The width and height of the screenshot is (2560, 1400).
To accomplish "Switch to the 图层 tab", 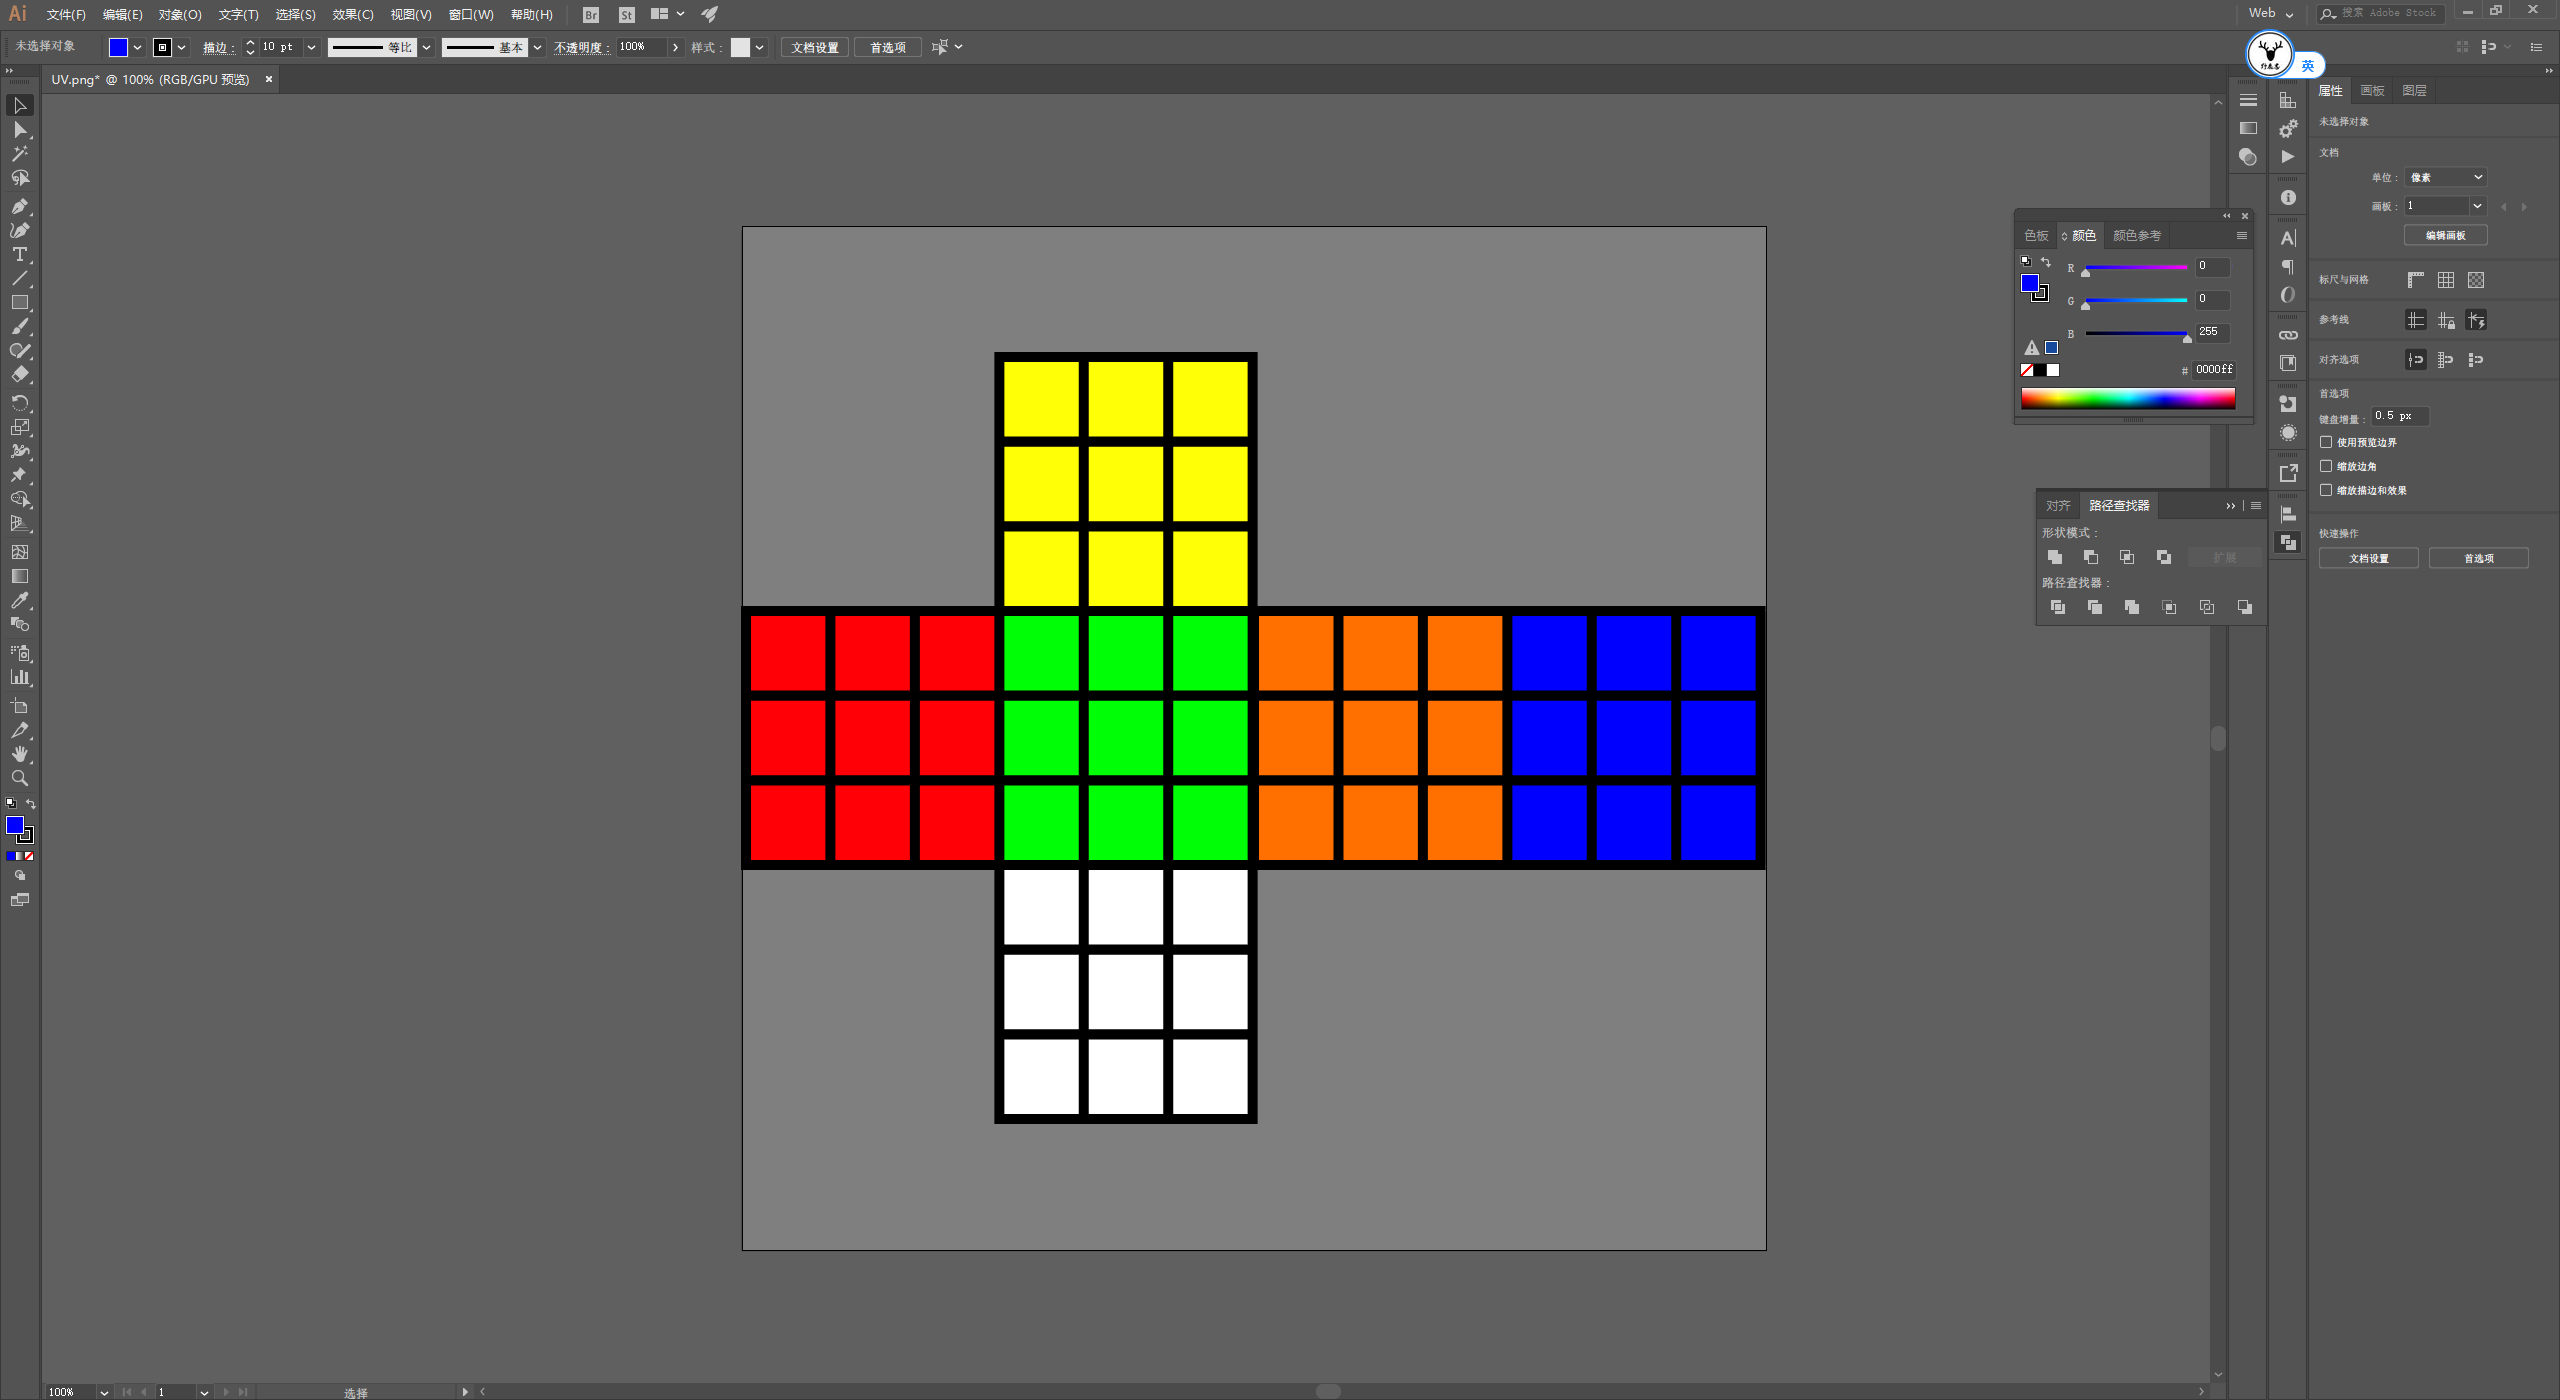I will tap(2414, 90).
